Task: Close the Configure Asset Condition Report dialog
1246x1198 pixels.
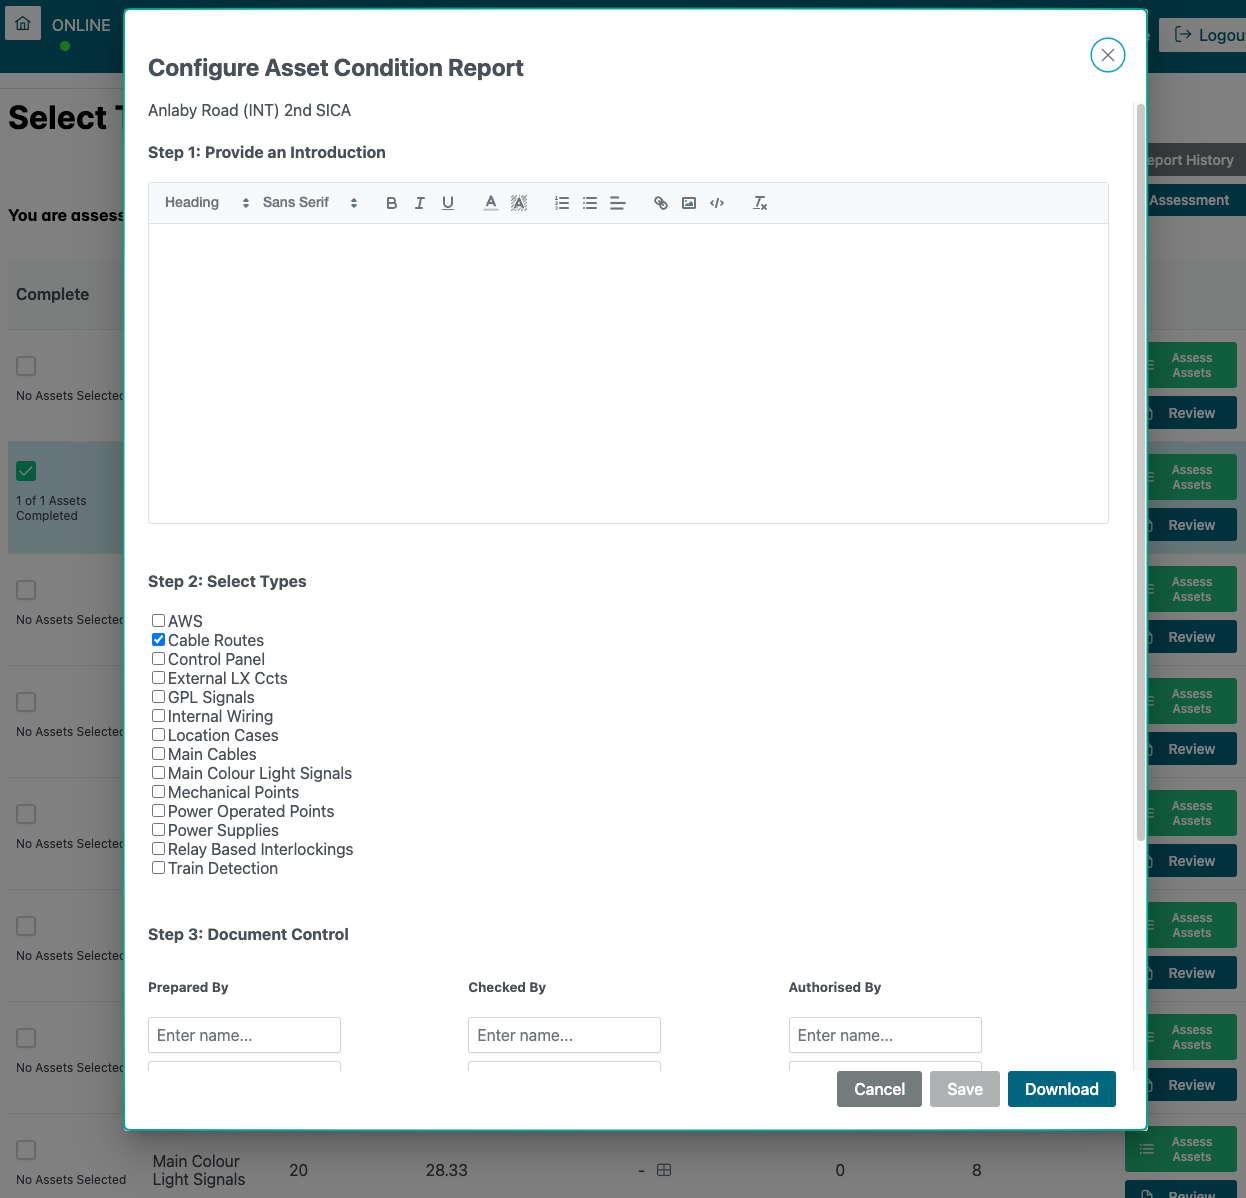Action: point(1107,55)
